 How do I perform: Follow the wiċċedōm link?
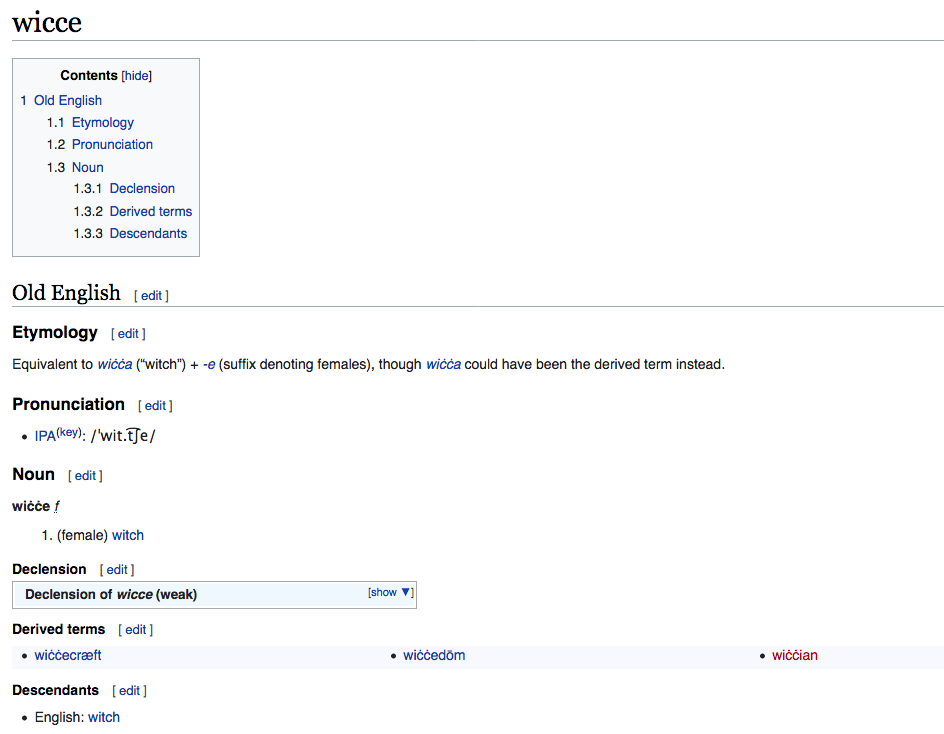click(x=434, y=656)
